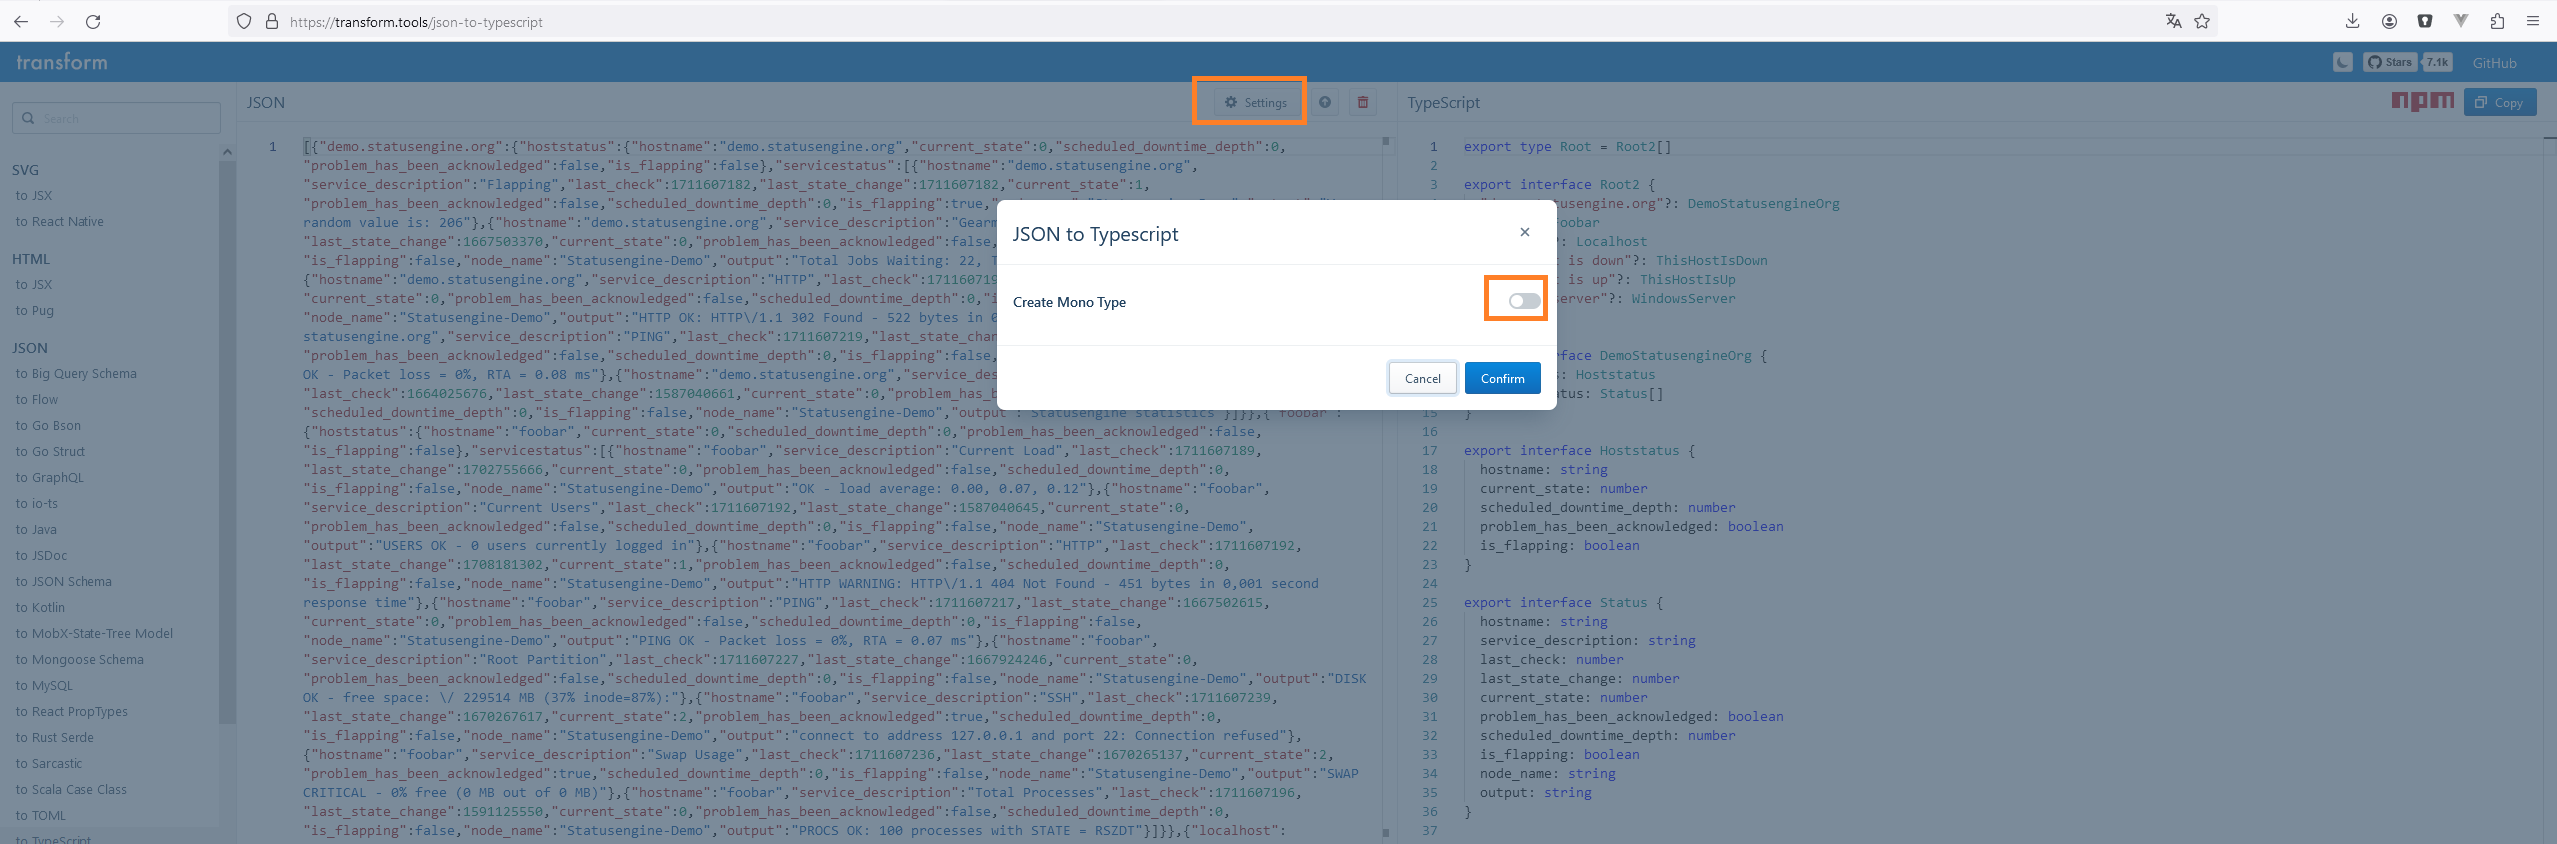Click 'export type Root = Root2[]' line
The height and width of the screenshot is (844, 2557).
point(1567,146)
